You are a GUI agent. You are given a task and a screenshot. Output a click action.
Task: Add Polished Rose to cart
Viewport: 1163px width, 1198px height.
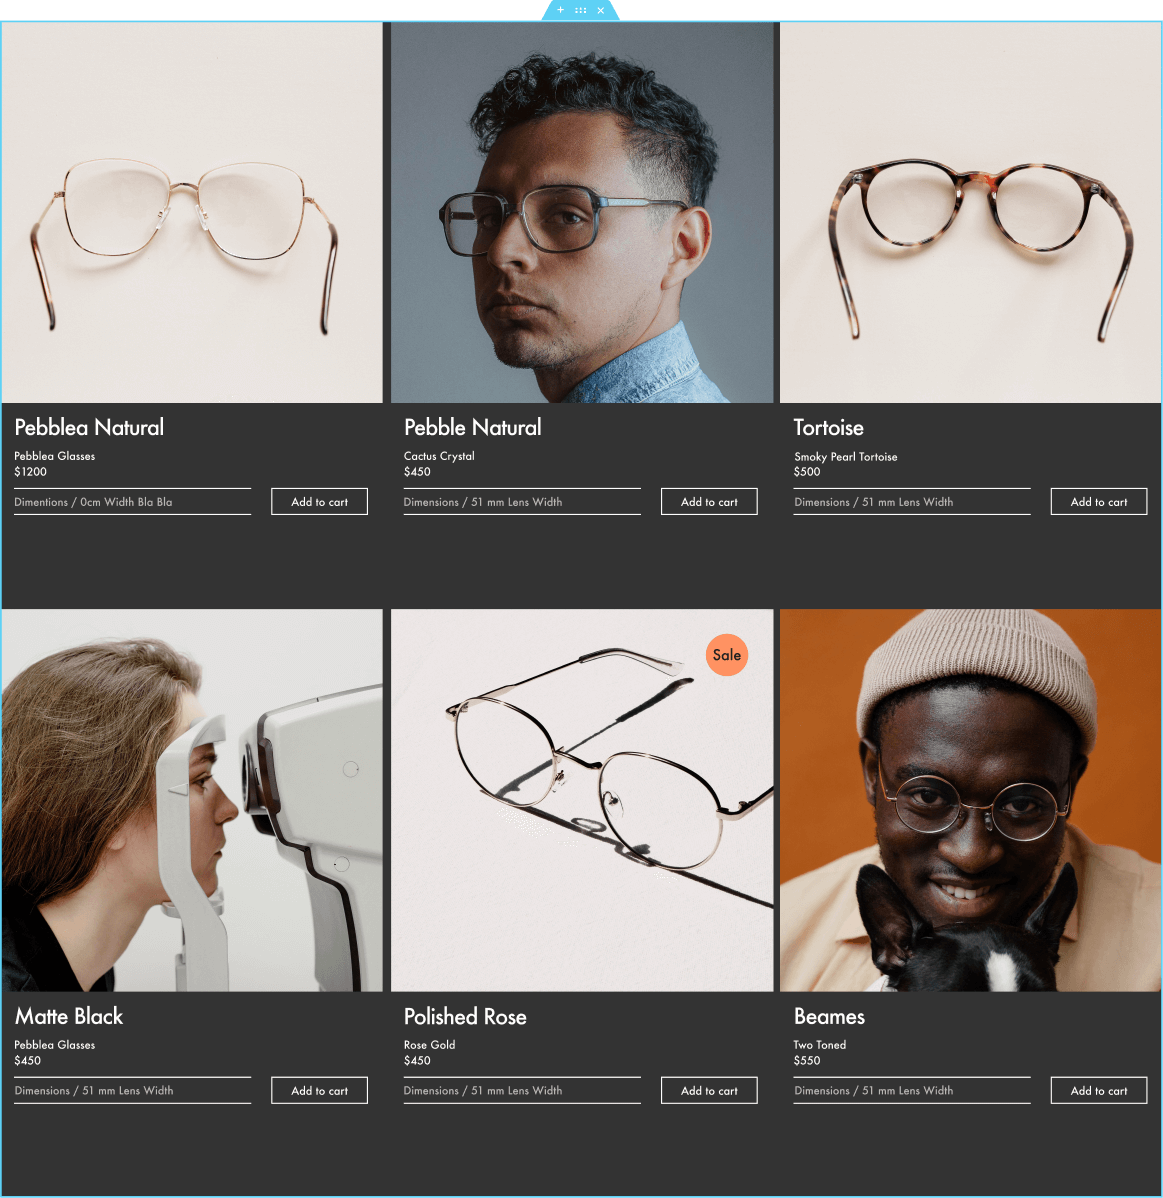click(x=709, y=1091)
